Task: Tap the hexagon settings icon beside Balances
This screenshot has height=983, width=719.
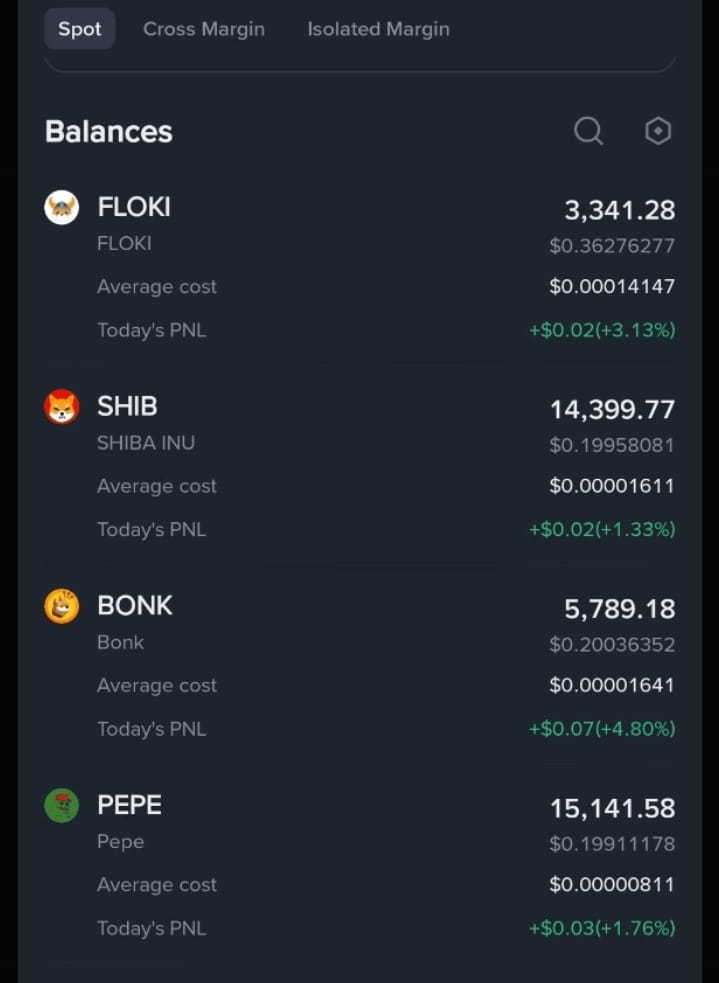Action: click(x=658, y=131)
